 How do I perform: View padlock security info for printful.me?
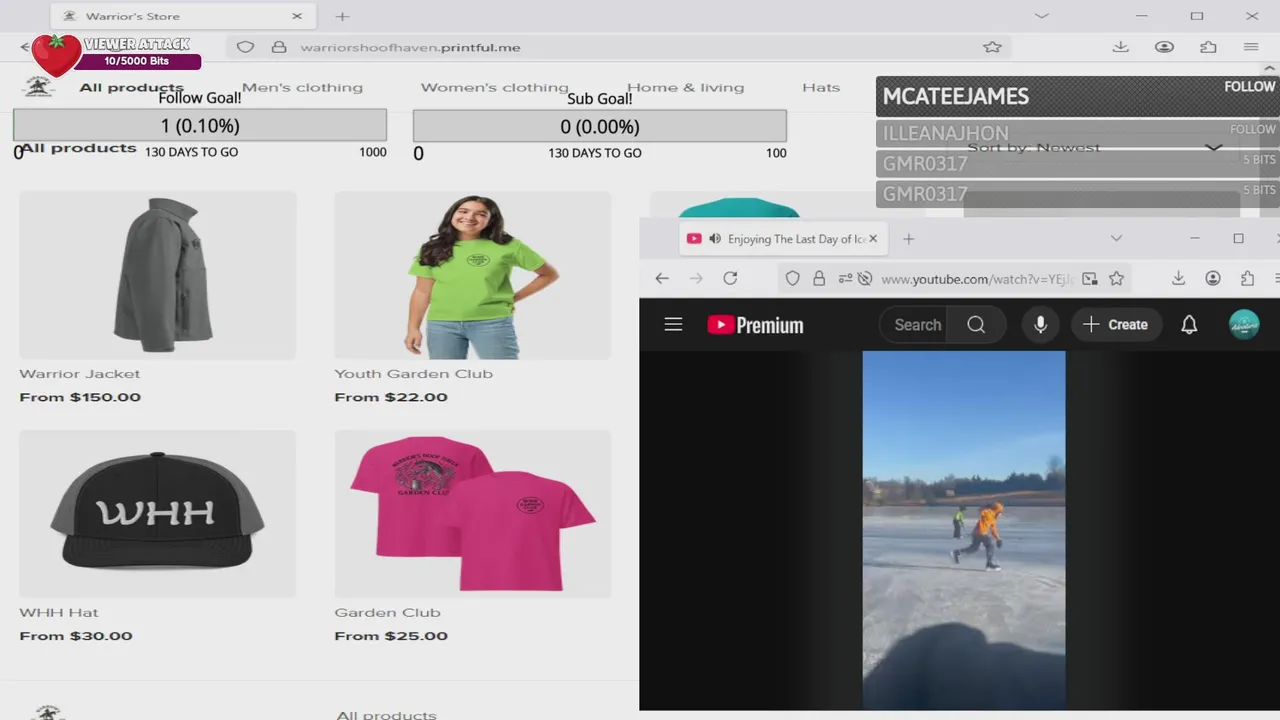click(279, 47)
